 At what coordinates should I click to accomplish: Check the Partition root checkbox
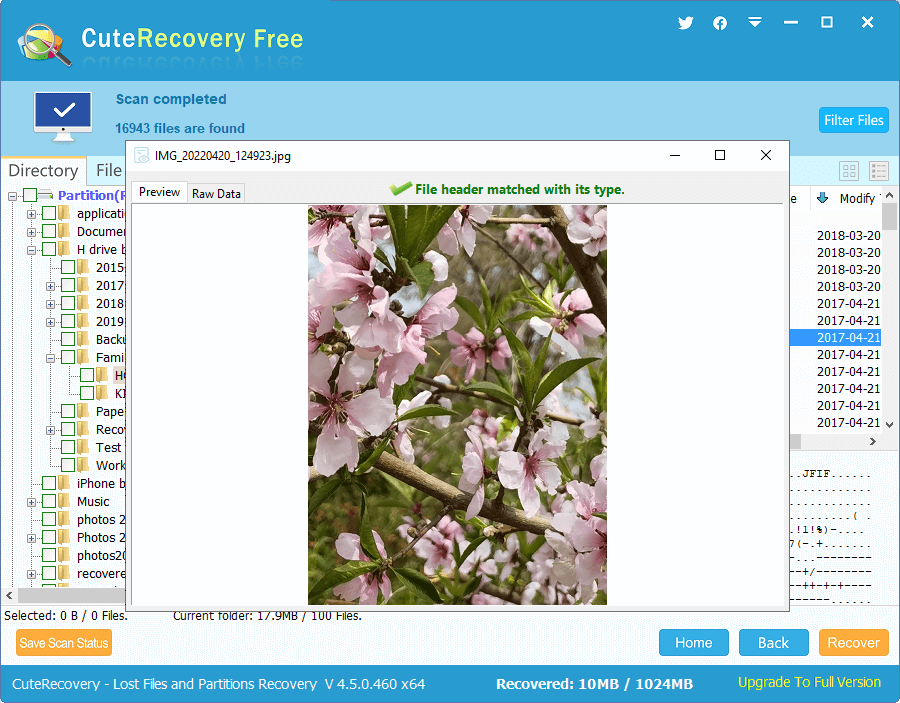pos(30,196)
